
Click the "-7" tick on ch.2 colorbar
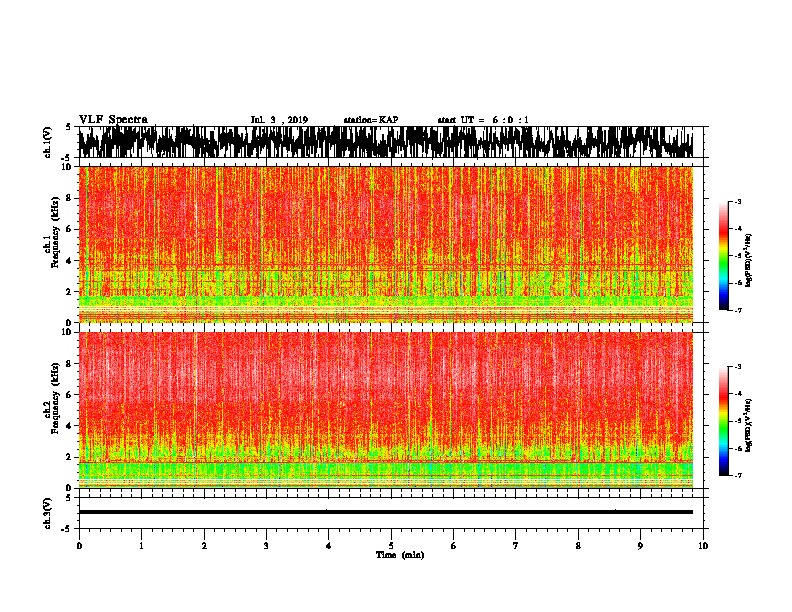pos(738,476)
